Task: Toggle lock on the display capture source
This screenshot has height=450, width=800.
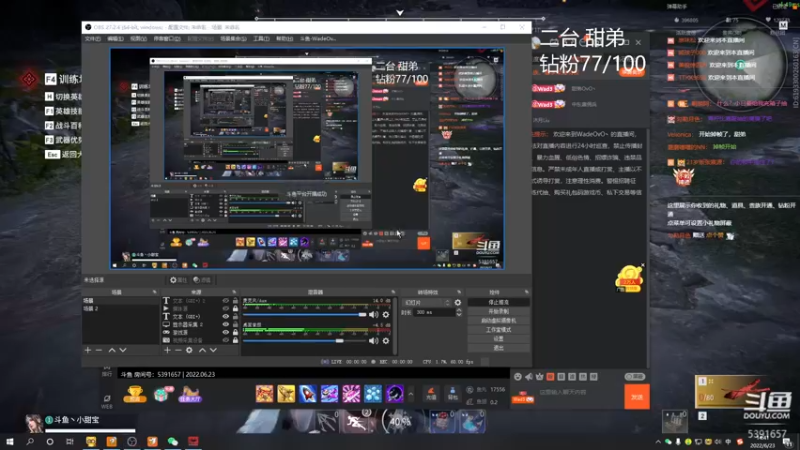Action: 235,324
